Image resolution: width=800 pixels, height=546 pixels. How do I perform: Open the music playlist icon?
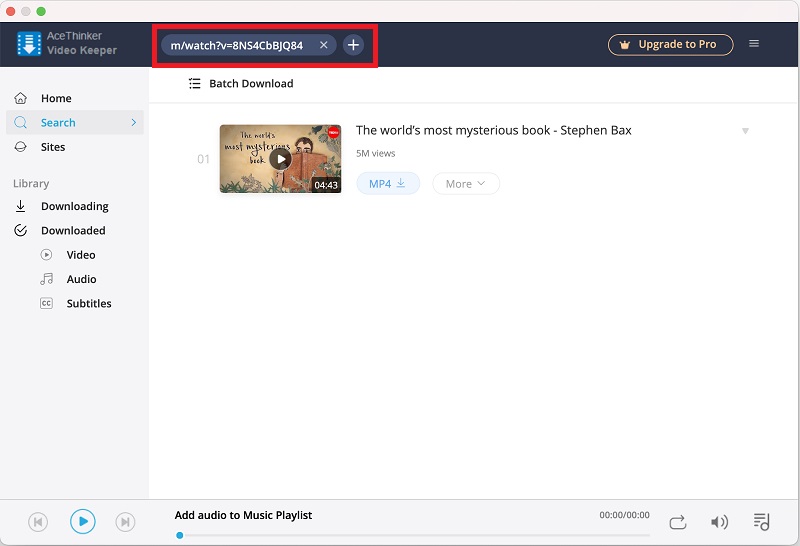[x=762, y=521]
